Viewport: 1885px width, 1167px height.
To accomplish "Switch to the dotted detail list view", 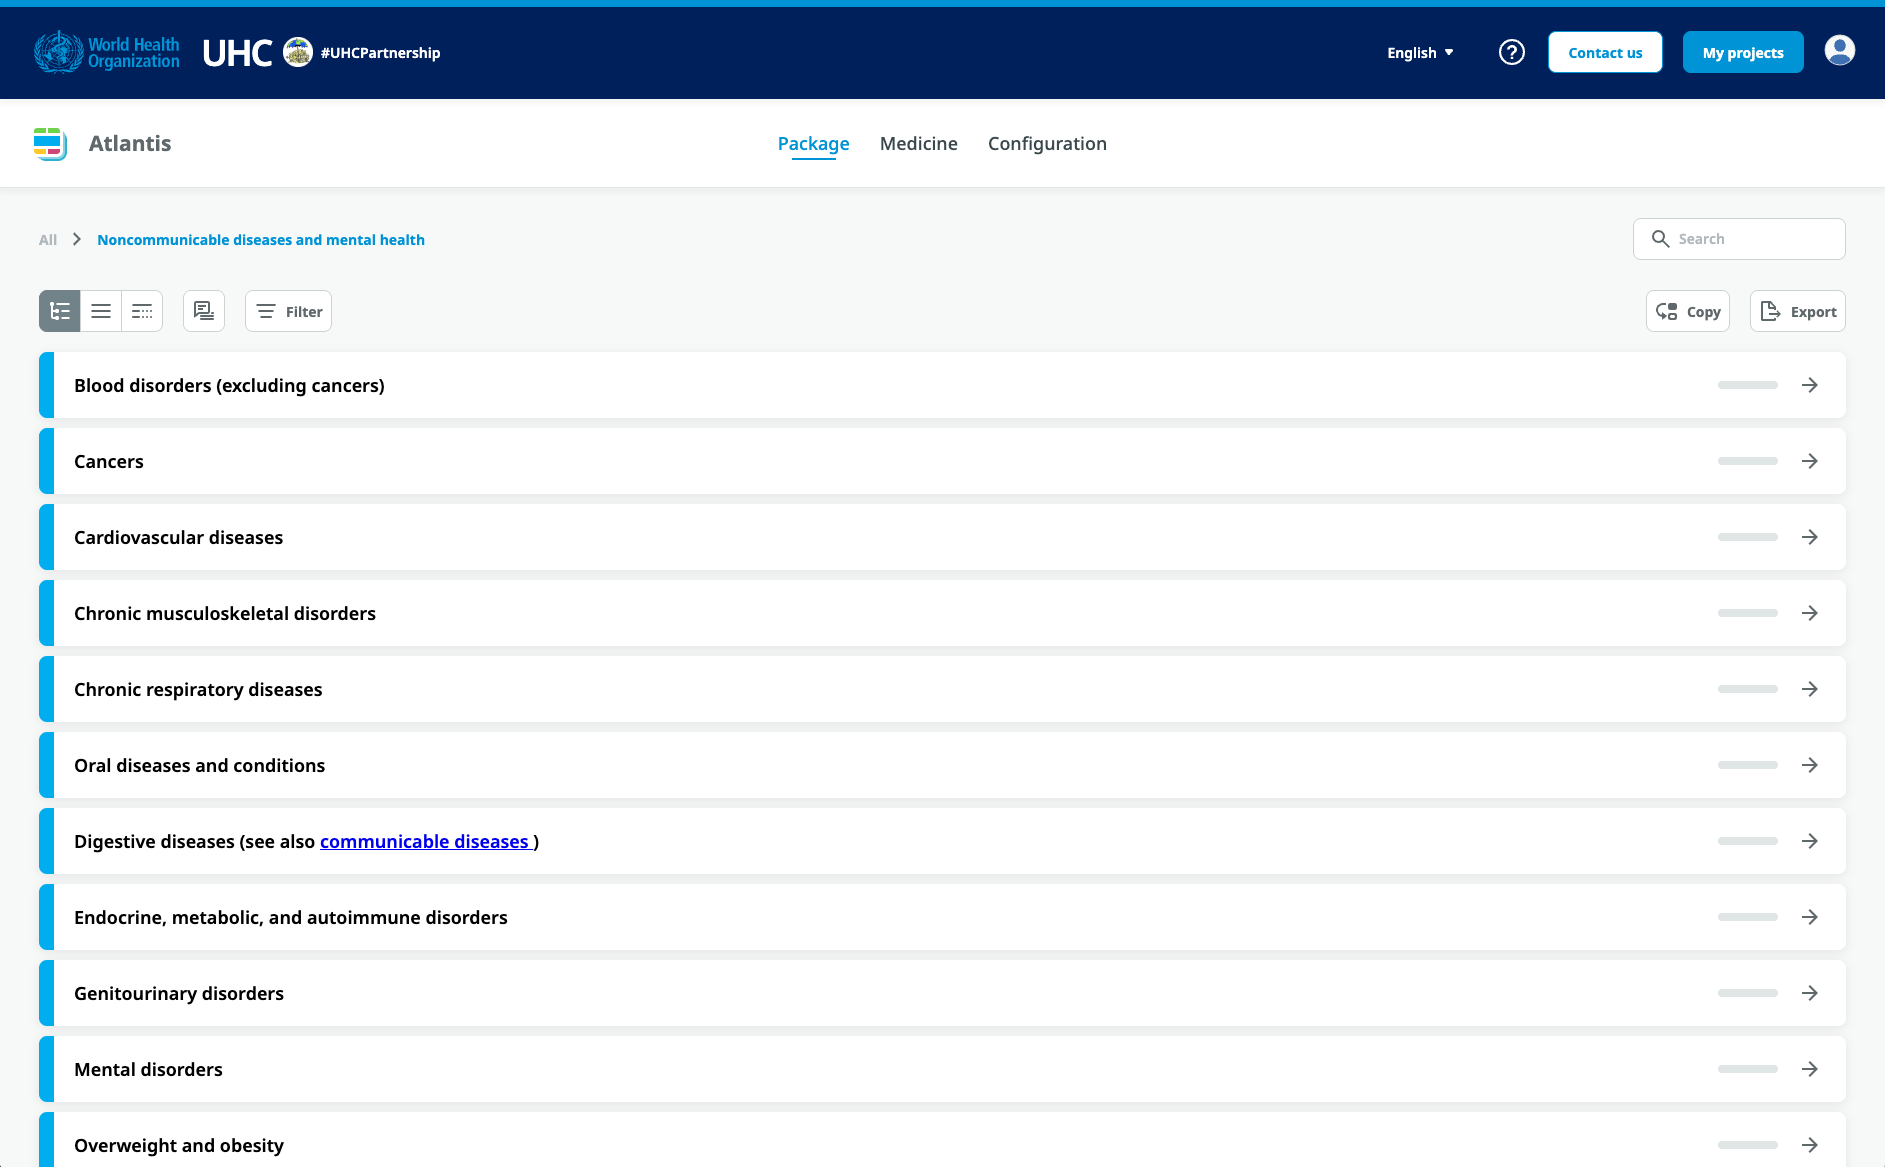I will click(142, 311).
